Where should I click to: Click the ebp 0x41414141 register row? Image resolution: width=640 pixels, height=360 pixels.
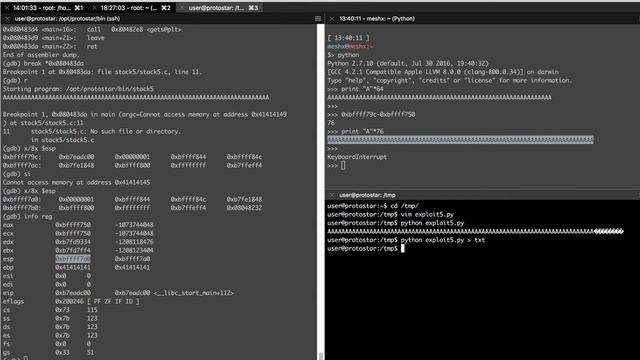(x=76, y=267)
